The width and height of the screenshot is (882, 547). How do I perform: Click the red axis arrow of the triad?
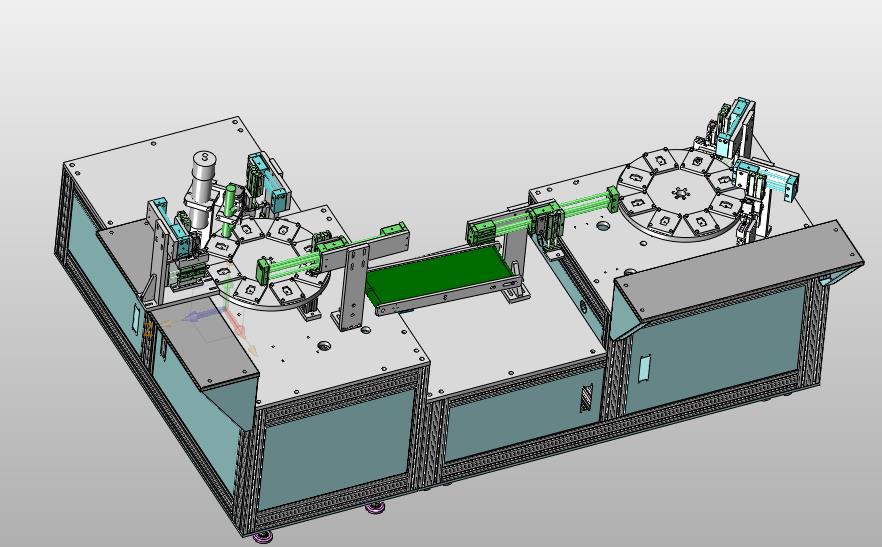tap(234, 322)
